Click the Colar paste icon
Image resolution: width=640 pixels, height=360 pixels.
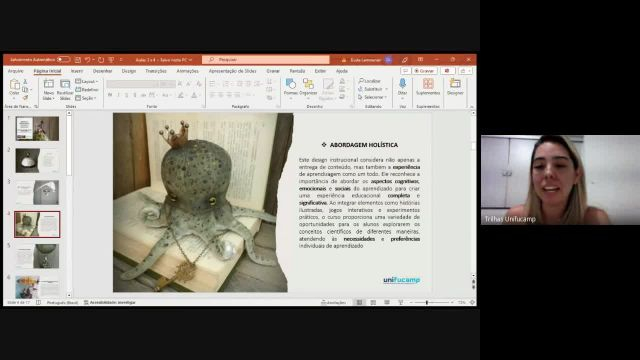click(14, 88)
